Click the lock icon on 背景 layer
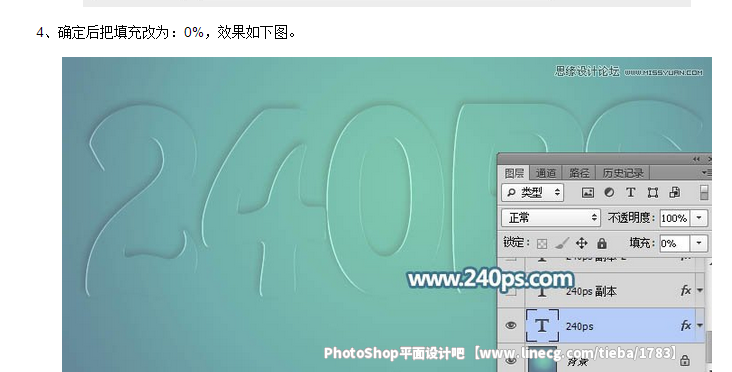Screen dimensions: 732x372 (x=685, y=360)
